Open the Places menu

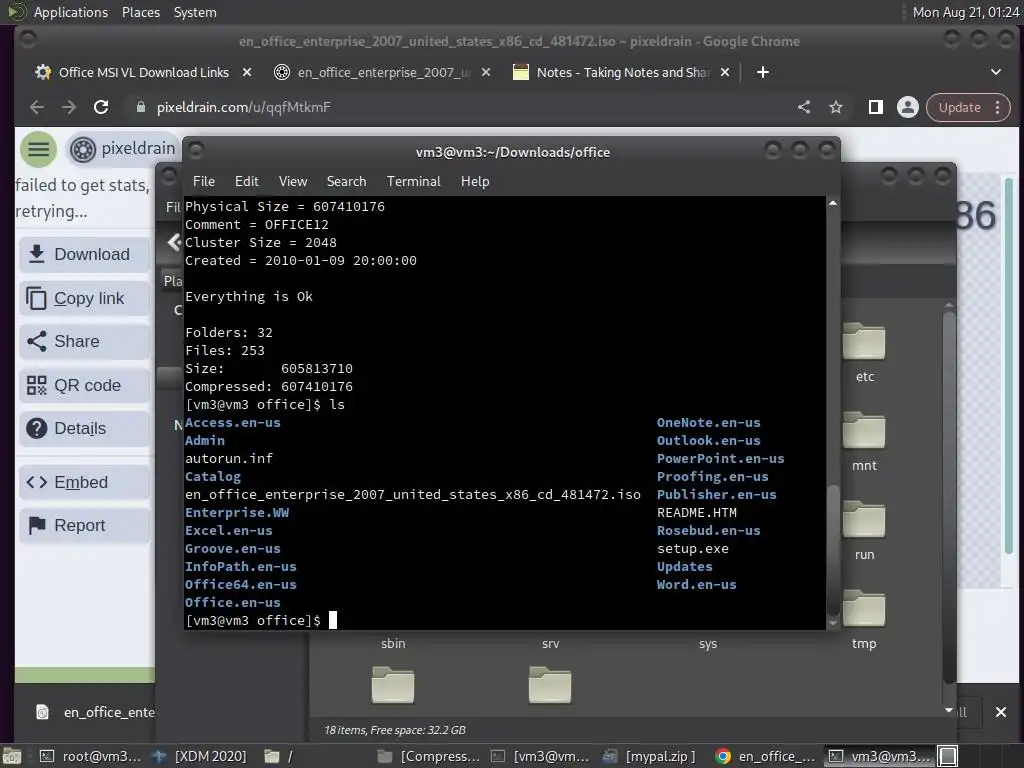pyautogui.click(x=140, y=12)
